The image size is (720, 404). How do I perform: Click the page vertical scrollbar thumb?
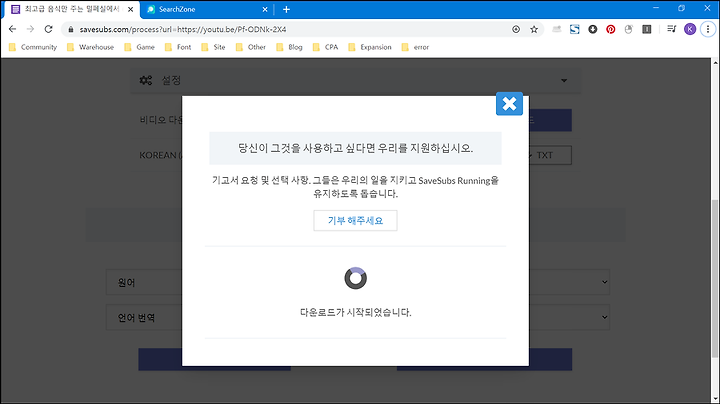(x=715, y=278)
